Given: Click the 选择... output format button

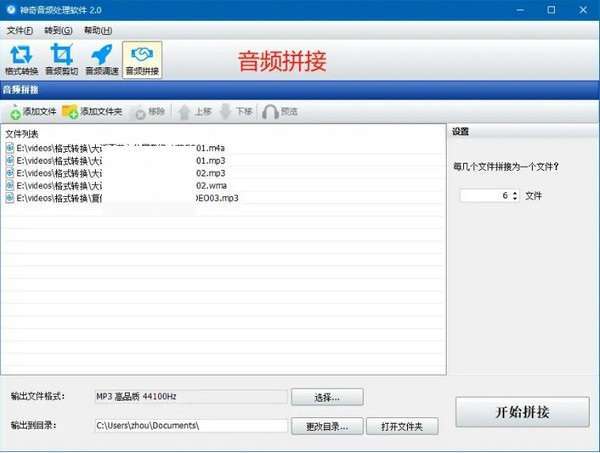Looking at the screenshot, I should pos(327,397).
